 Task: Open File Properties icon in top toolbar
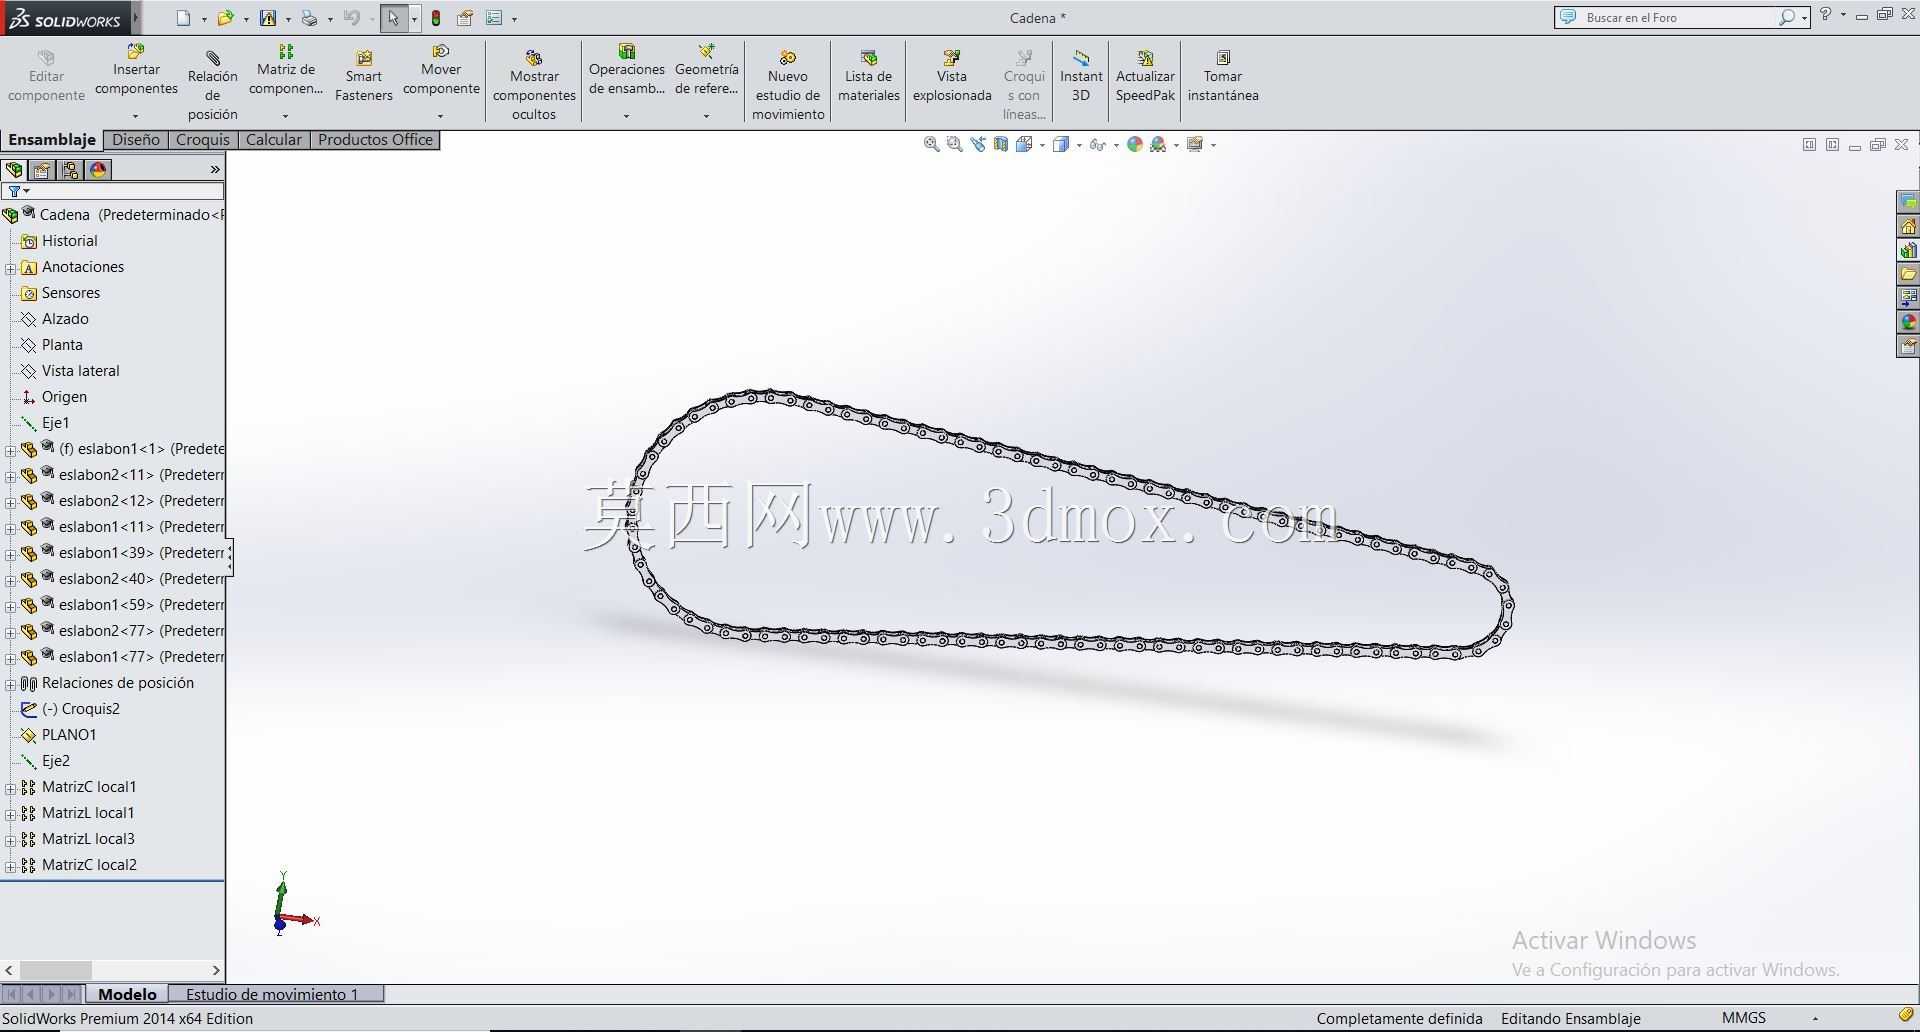465,18
